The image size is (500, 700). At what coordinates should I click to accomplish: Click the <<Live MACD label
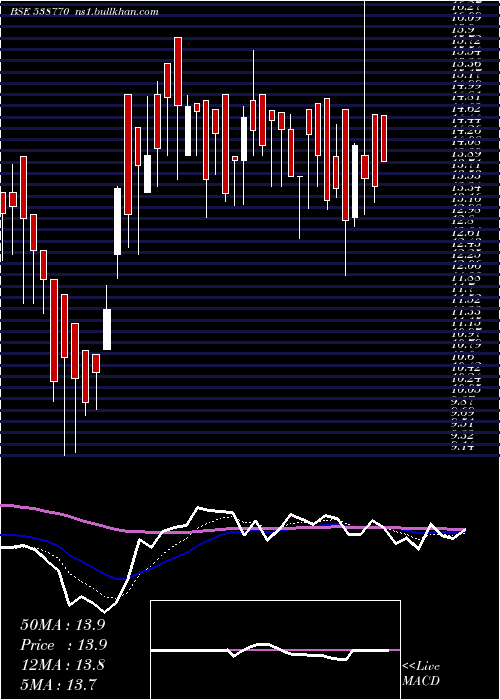point(421,674)
